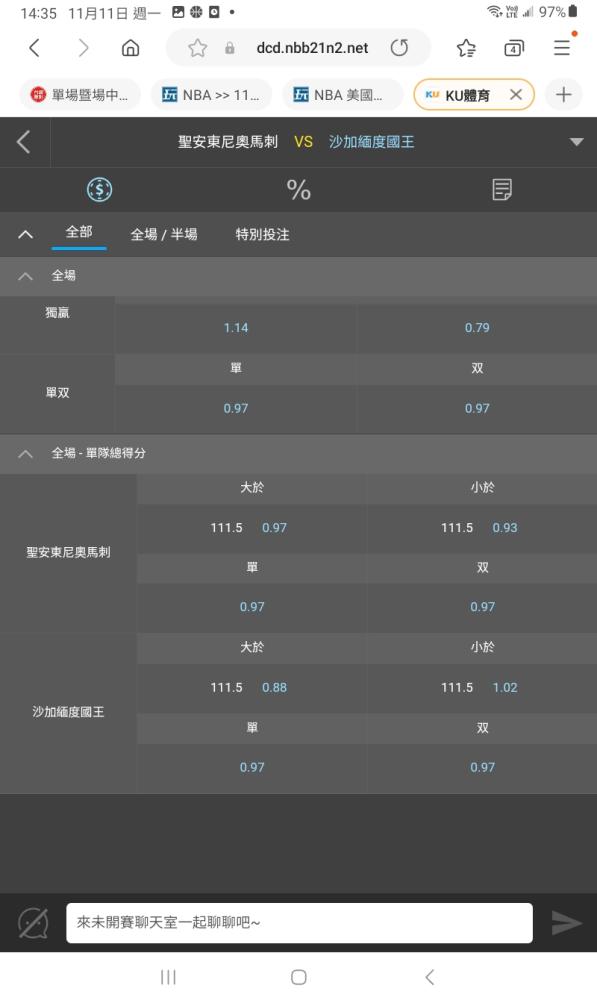Viewport: 597px width, 1000px height.
Task: Focus the chat message input field
Action: pyautogui.click(x=299, y=923)
